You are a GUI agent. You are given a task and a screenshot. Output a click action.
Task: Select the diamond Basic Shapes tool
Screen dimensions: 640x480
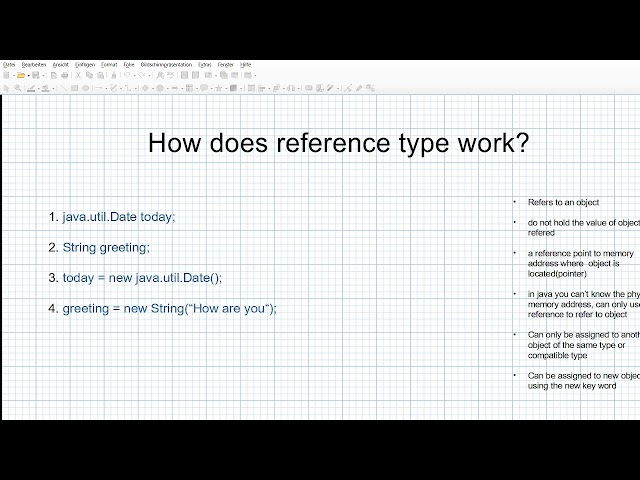145,88
